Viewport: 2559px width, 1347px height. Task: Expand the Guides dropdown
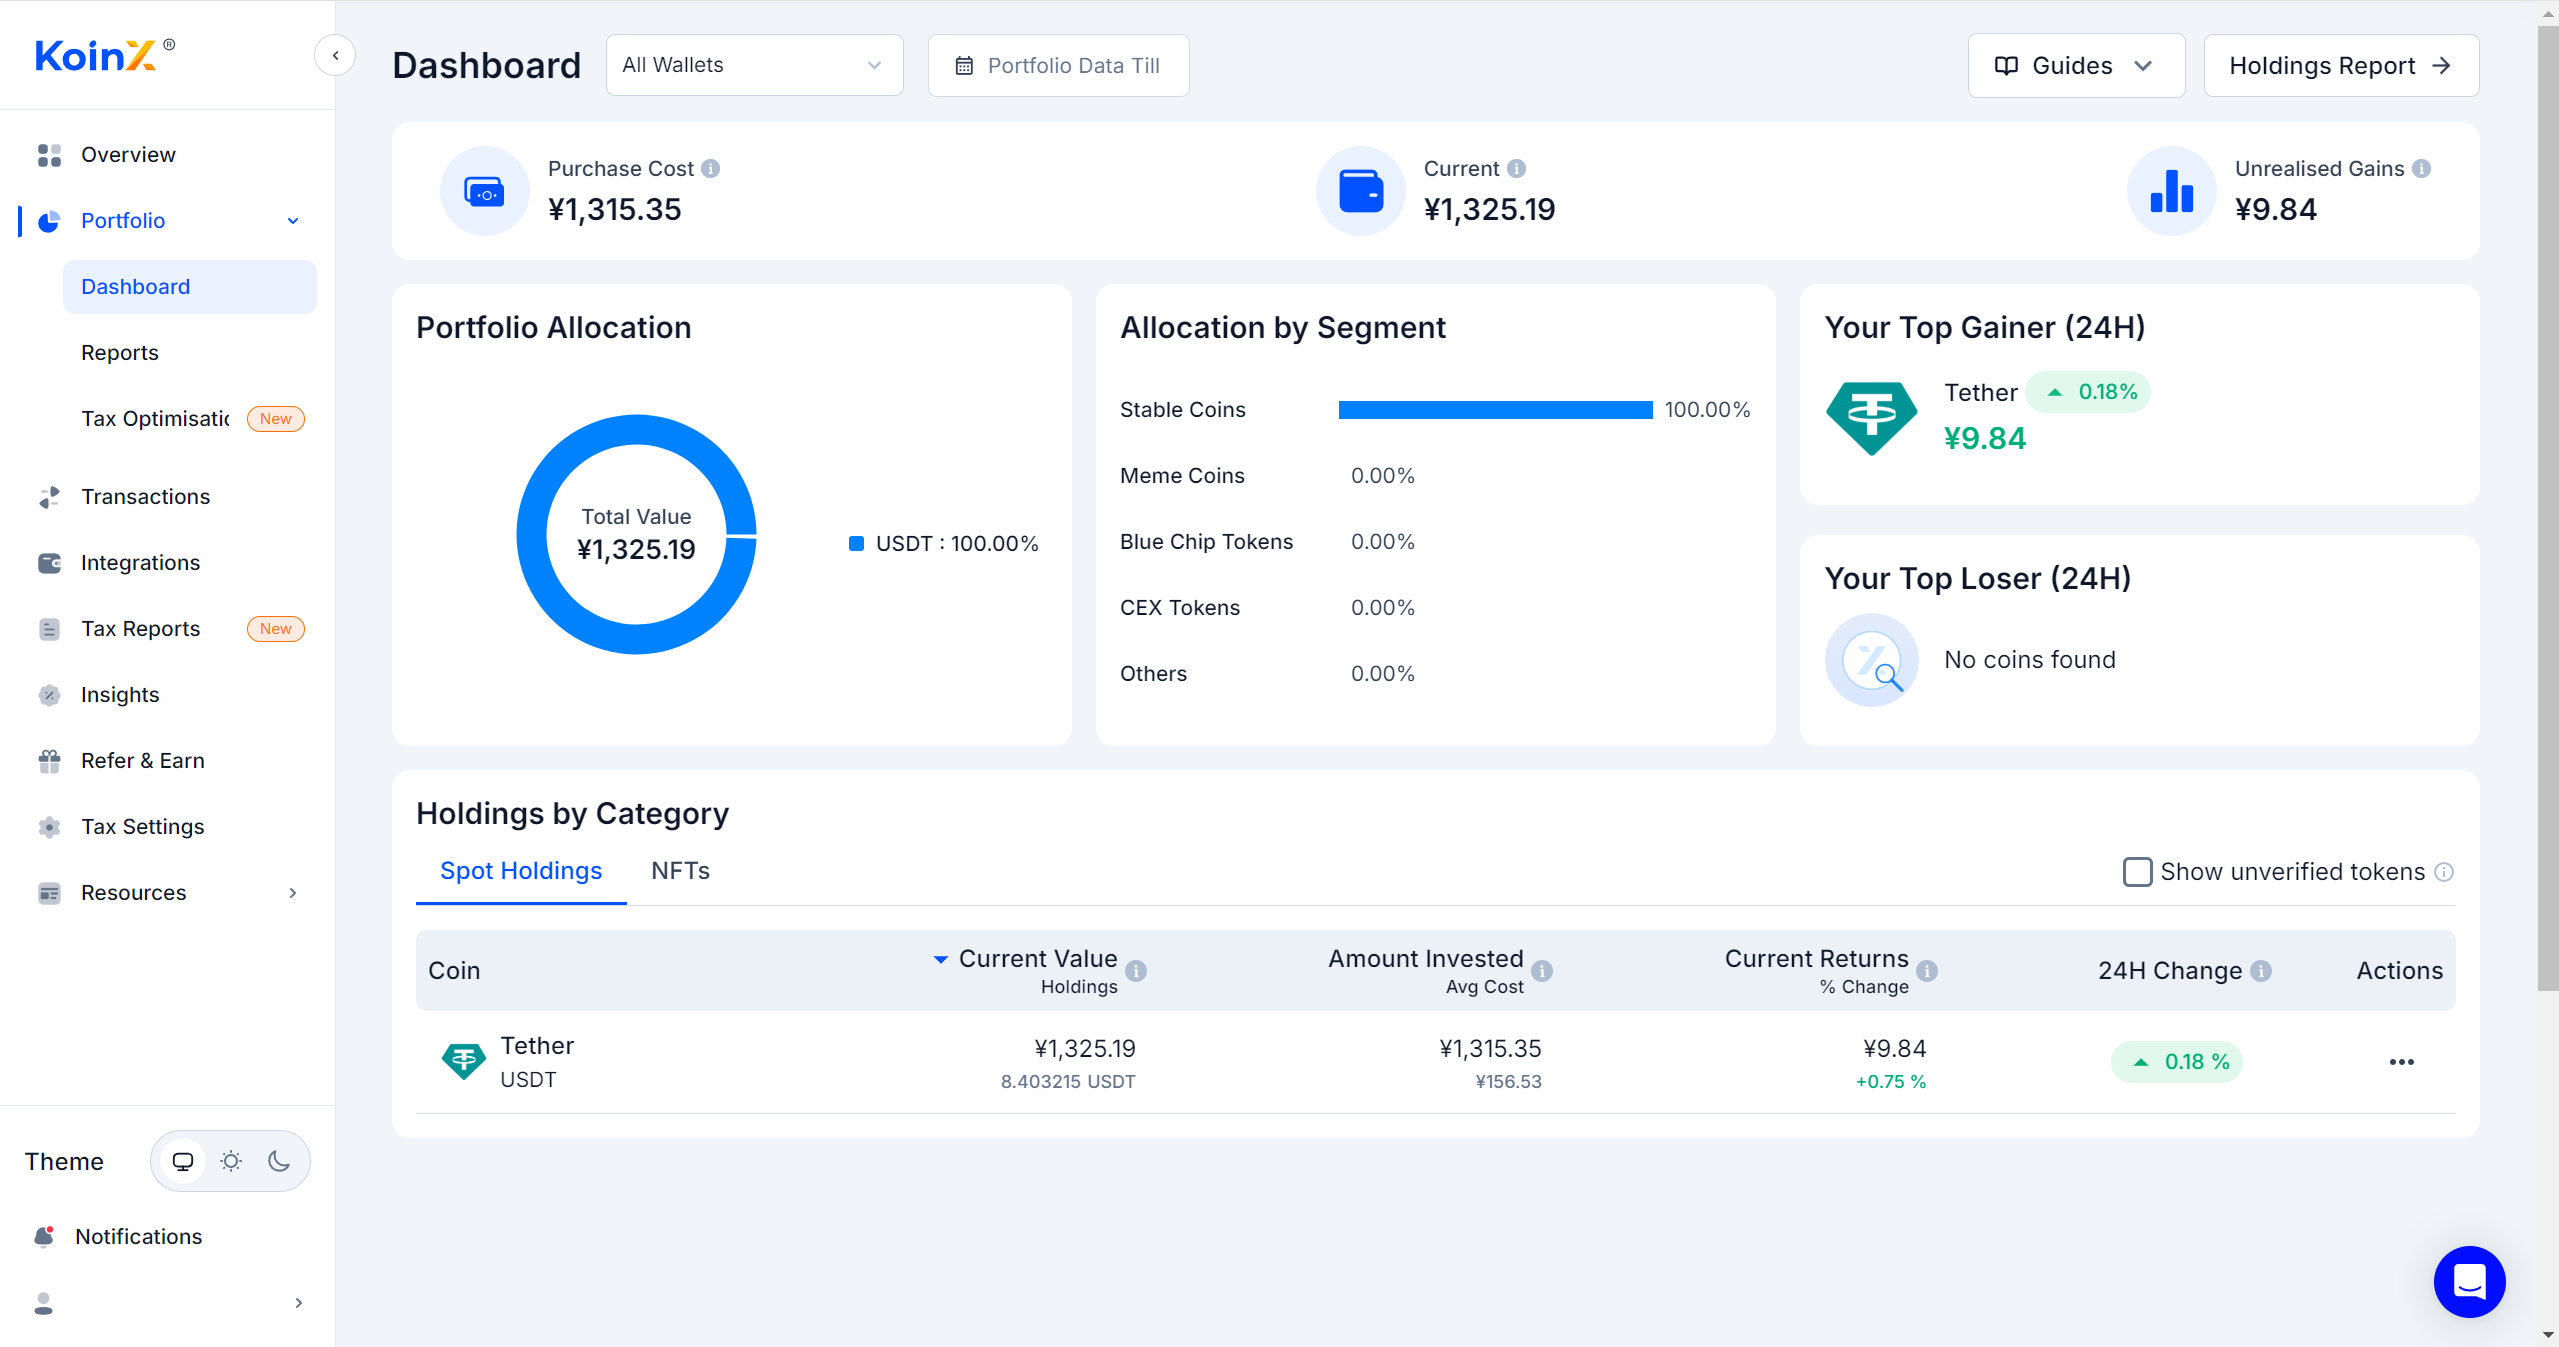coord(2075,66)
